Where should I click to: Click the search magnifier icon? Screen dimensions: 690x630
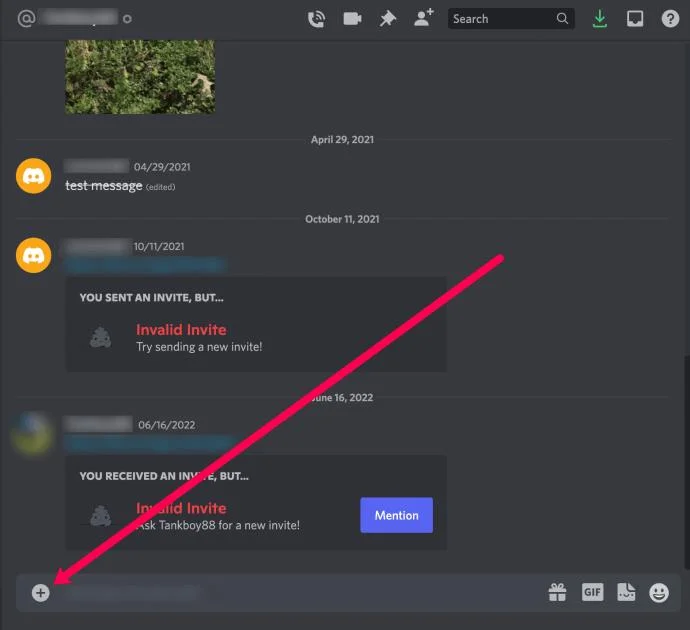pyautogui.click(x=562, y=18)
